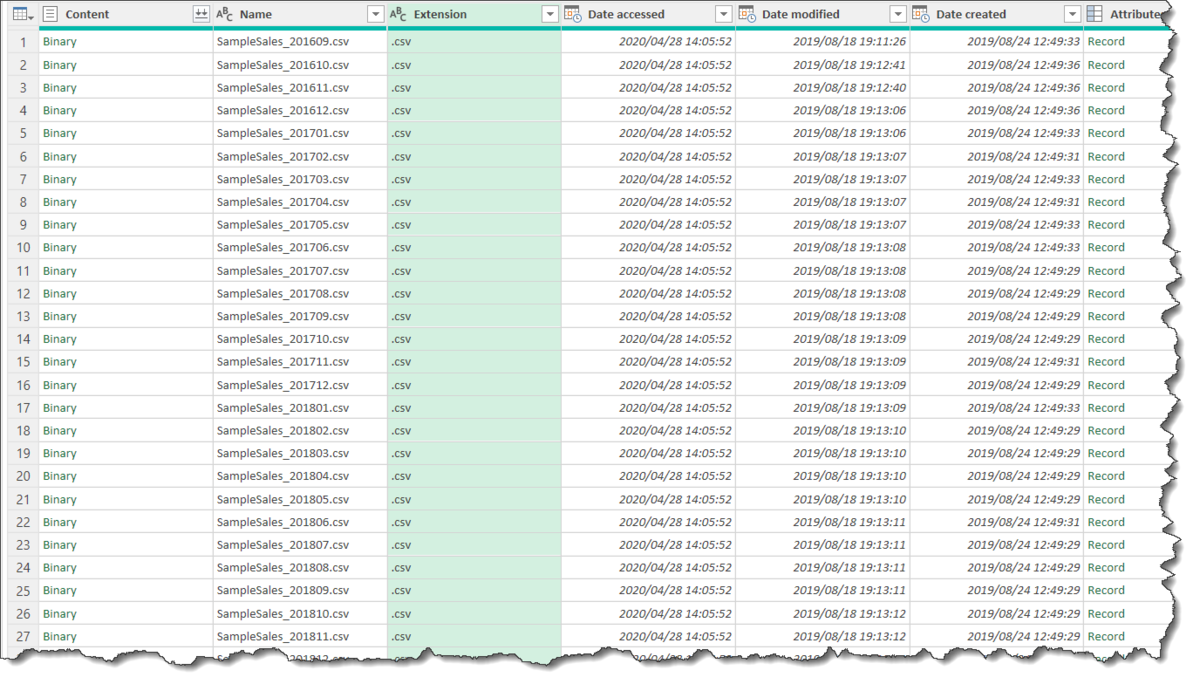The width and height of the screenshot is (1200, 684).
Task: Select the SampleSales_201710.csv name cell
Action: [x=300, y=339]
